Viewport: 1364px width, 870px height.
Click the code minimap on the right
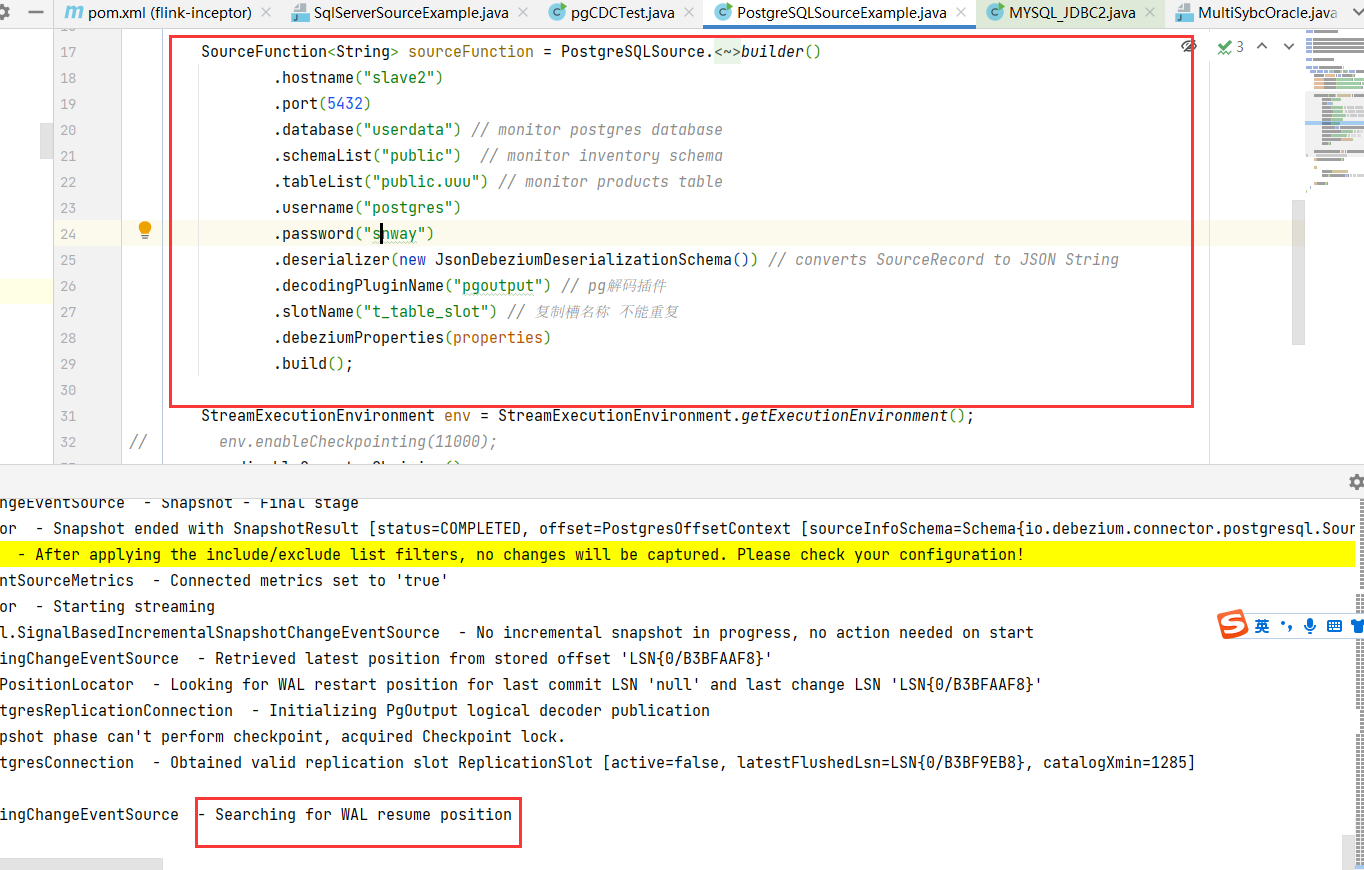pos(1334,110)
